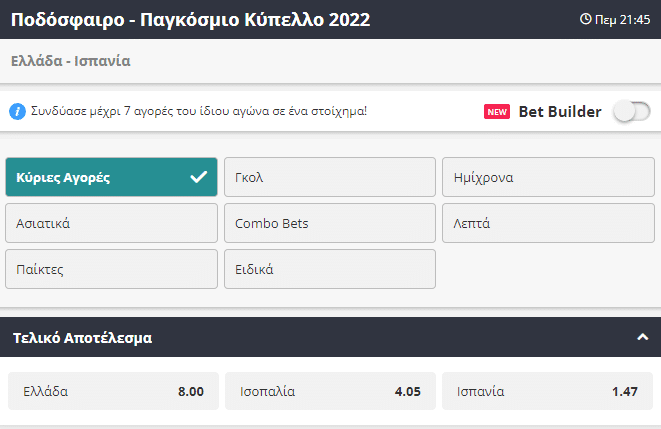Click the checkmark on Κύριες Αγορές
Screen dimensions: 661x429
198,178
